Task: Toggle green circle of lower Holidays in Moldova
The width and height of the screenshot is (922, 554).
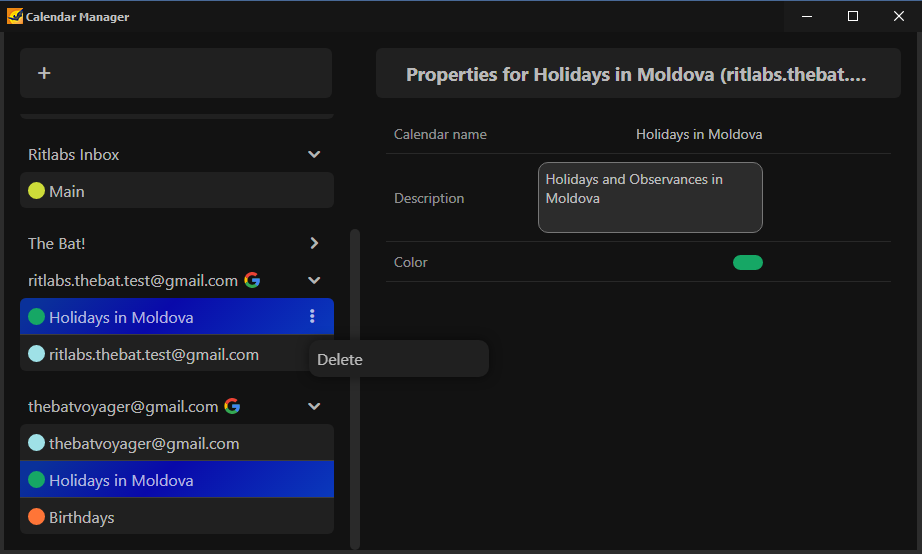Action: 36,479
